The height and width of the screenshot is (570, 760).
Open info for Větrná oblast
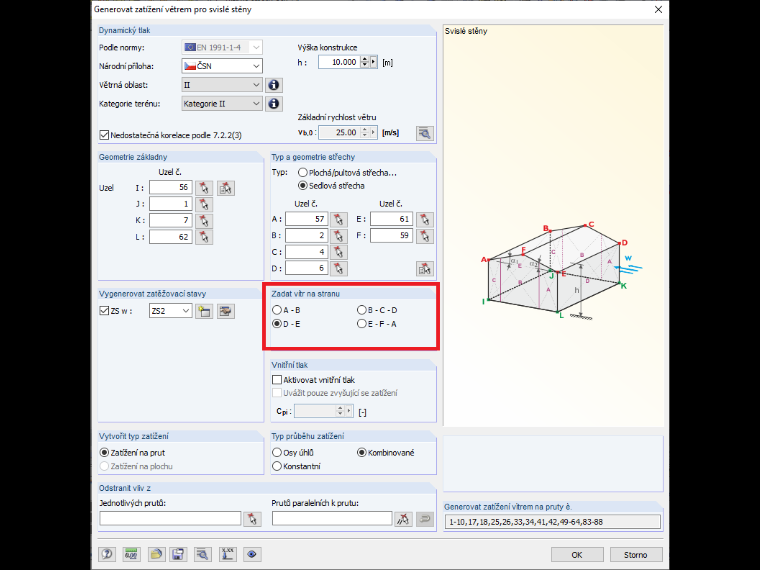[x=274, y=85]
